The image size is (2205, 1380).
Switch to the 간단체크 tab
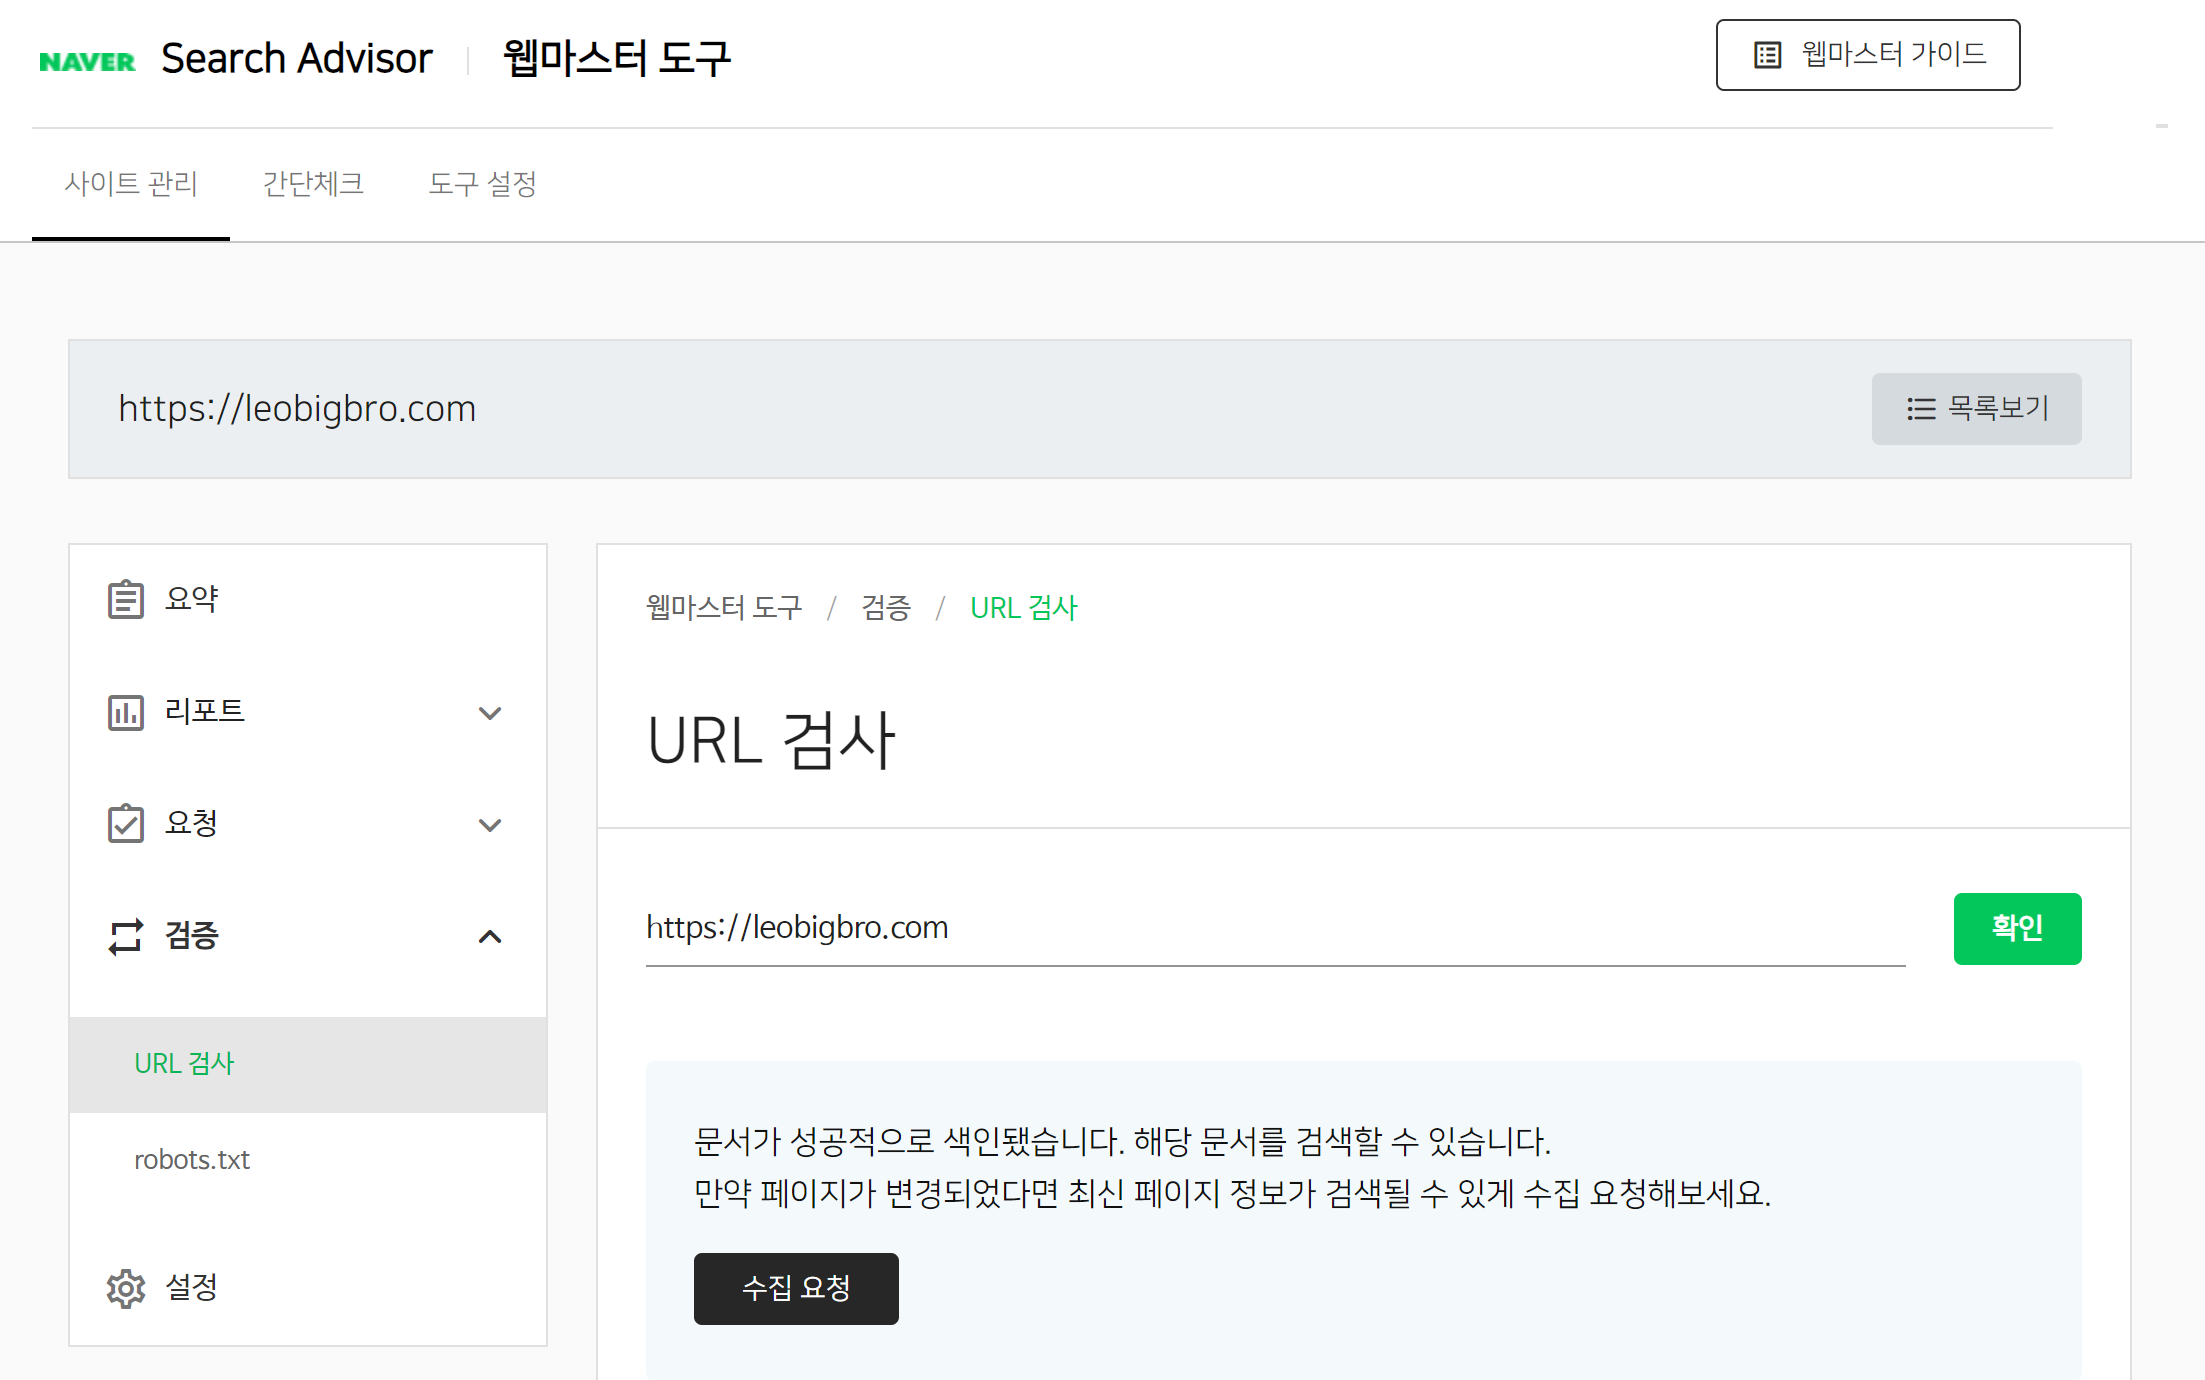(313, 184)
